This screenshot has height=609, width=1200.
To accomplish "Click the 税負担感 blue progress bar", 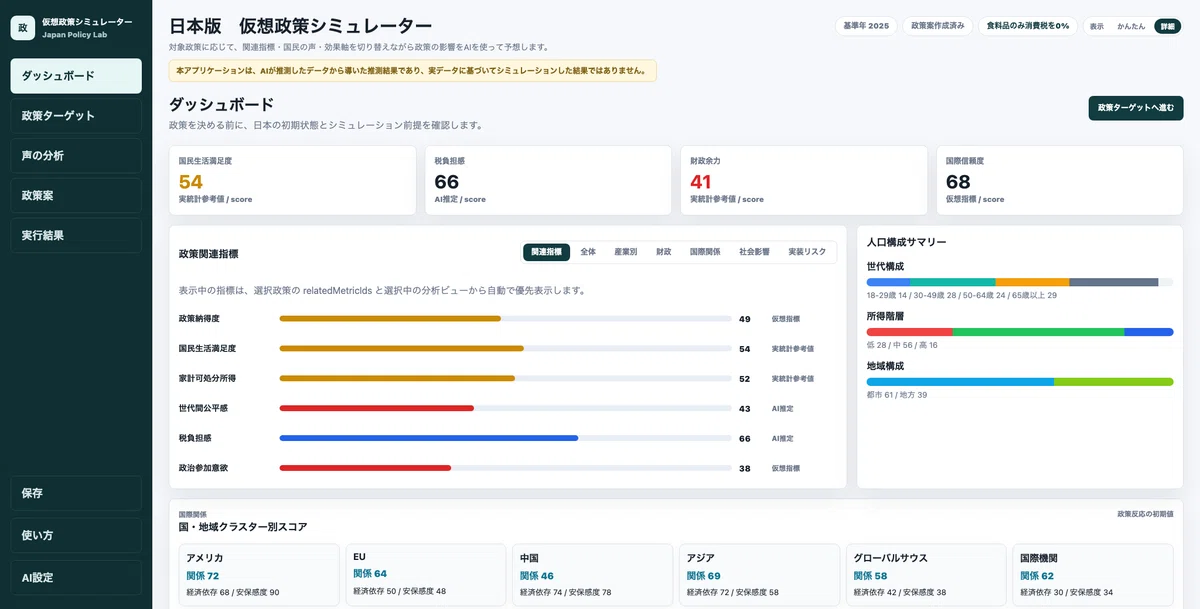I will pyautogui.click(x=504, y=438).
